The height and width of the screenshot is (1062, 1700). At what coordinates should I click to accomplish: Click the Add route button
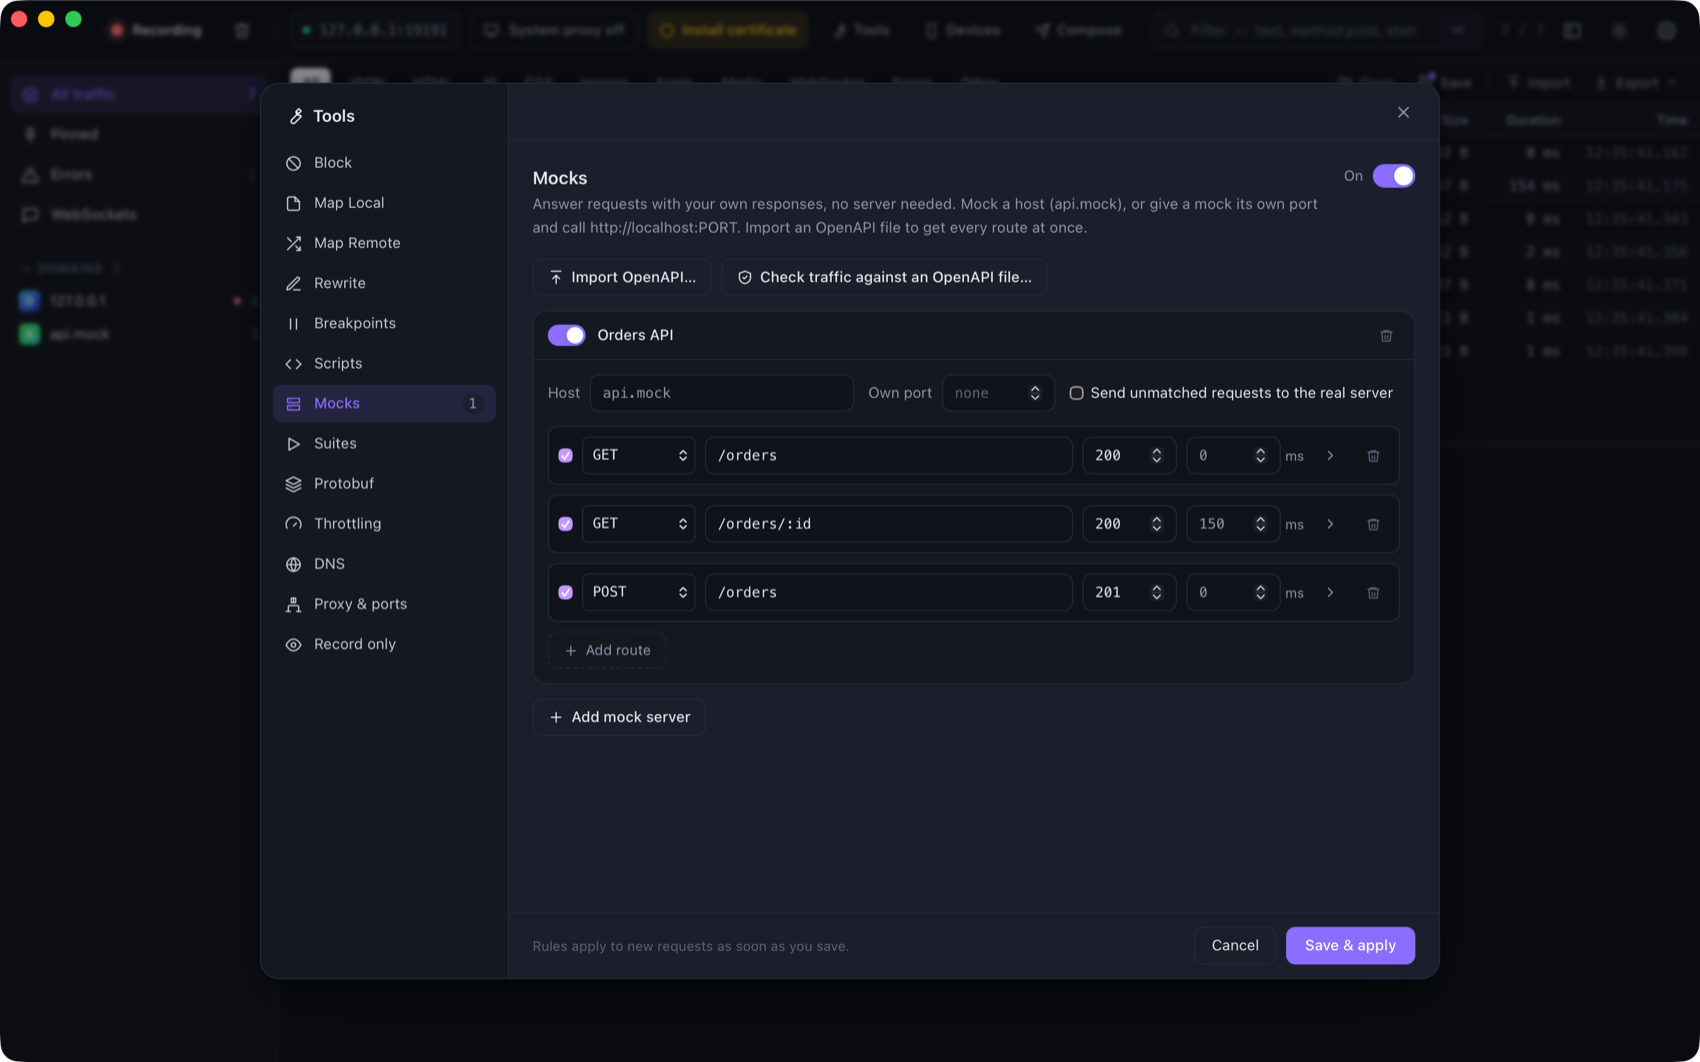(607, 650)
